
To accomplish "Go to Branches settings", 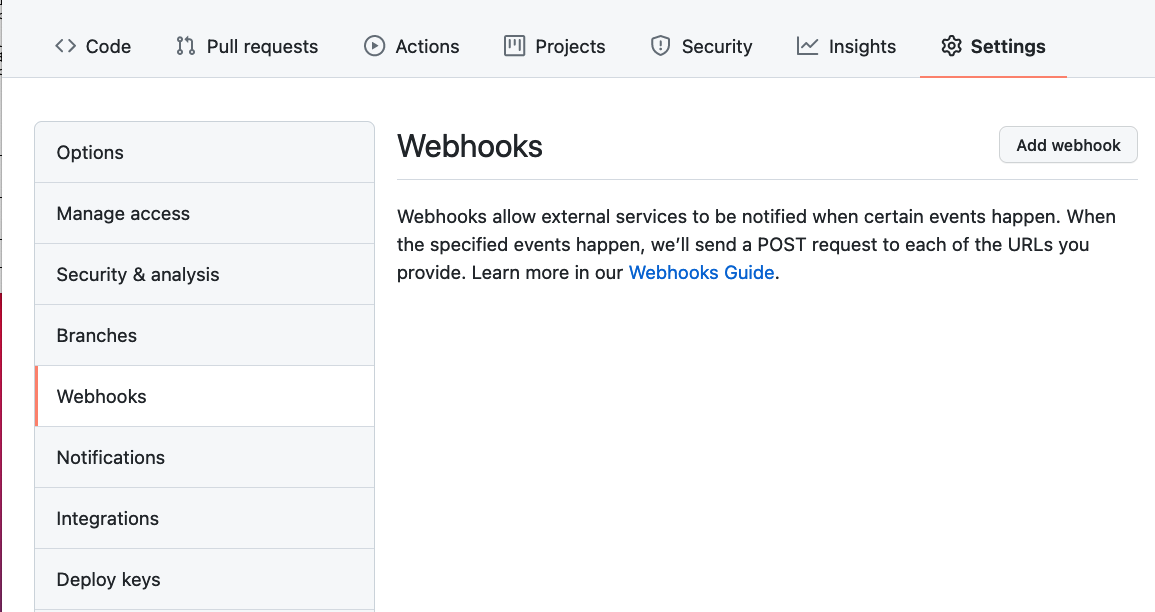I will click(205, 336).
